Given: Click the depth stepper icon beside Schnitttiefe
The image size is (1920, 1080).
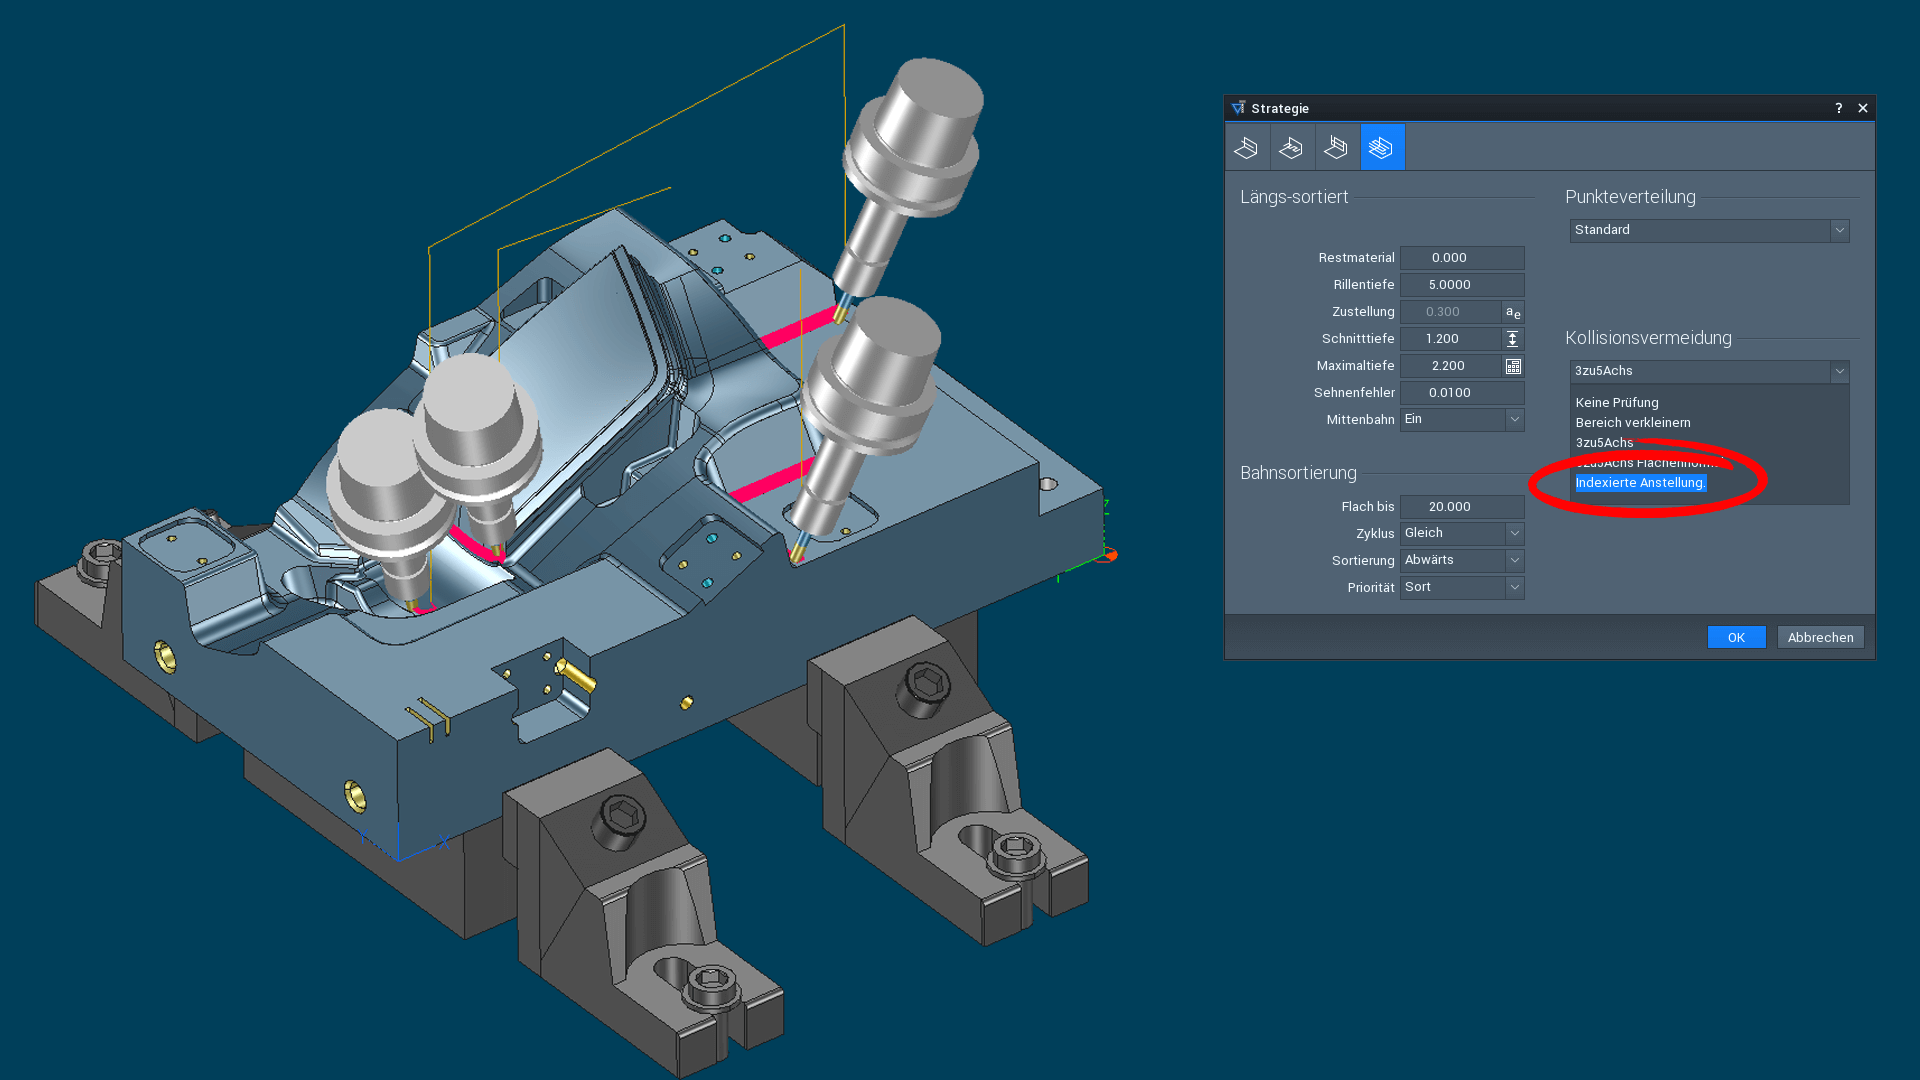Looking at the screenshot, I should (x=1513, y=338).
